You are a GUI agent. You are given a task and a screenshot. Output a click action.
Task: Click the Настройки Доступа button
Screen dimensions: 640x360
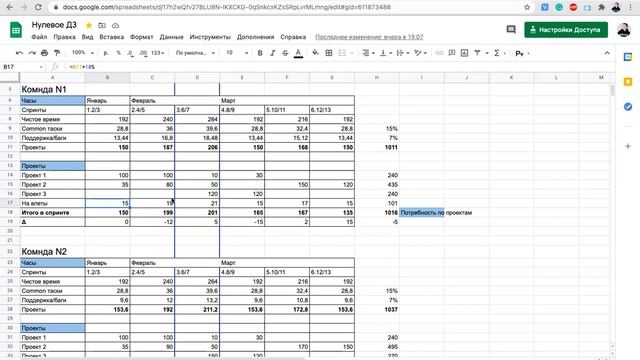pyautogui.click(x=566, y=30)
